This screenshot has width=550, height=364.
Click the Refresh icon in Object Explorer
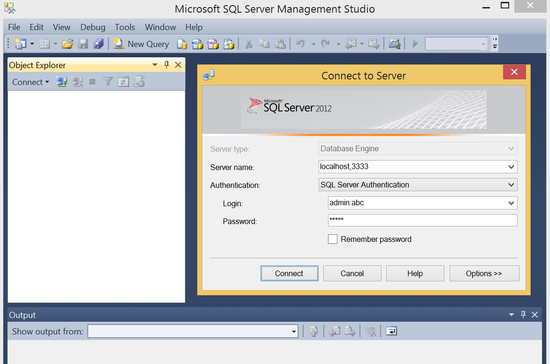pyautogui.click(x=123, y=82)
